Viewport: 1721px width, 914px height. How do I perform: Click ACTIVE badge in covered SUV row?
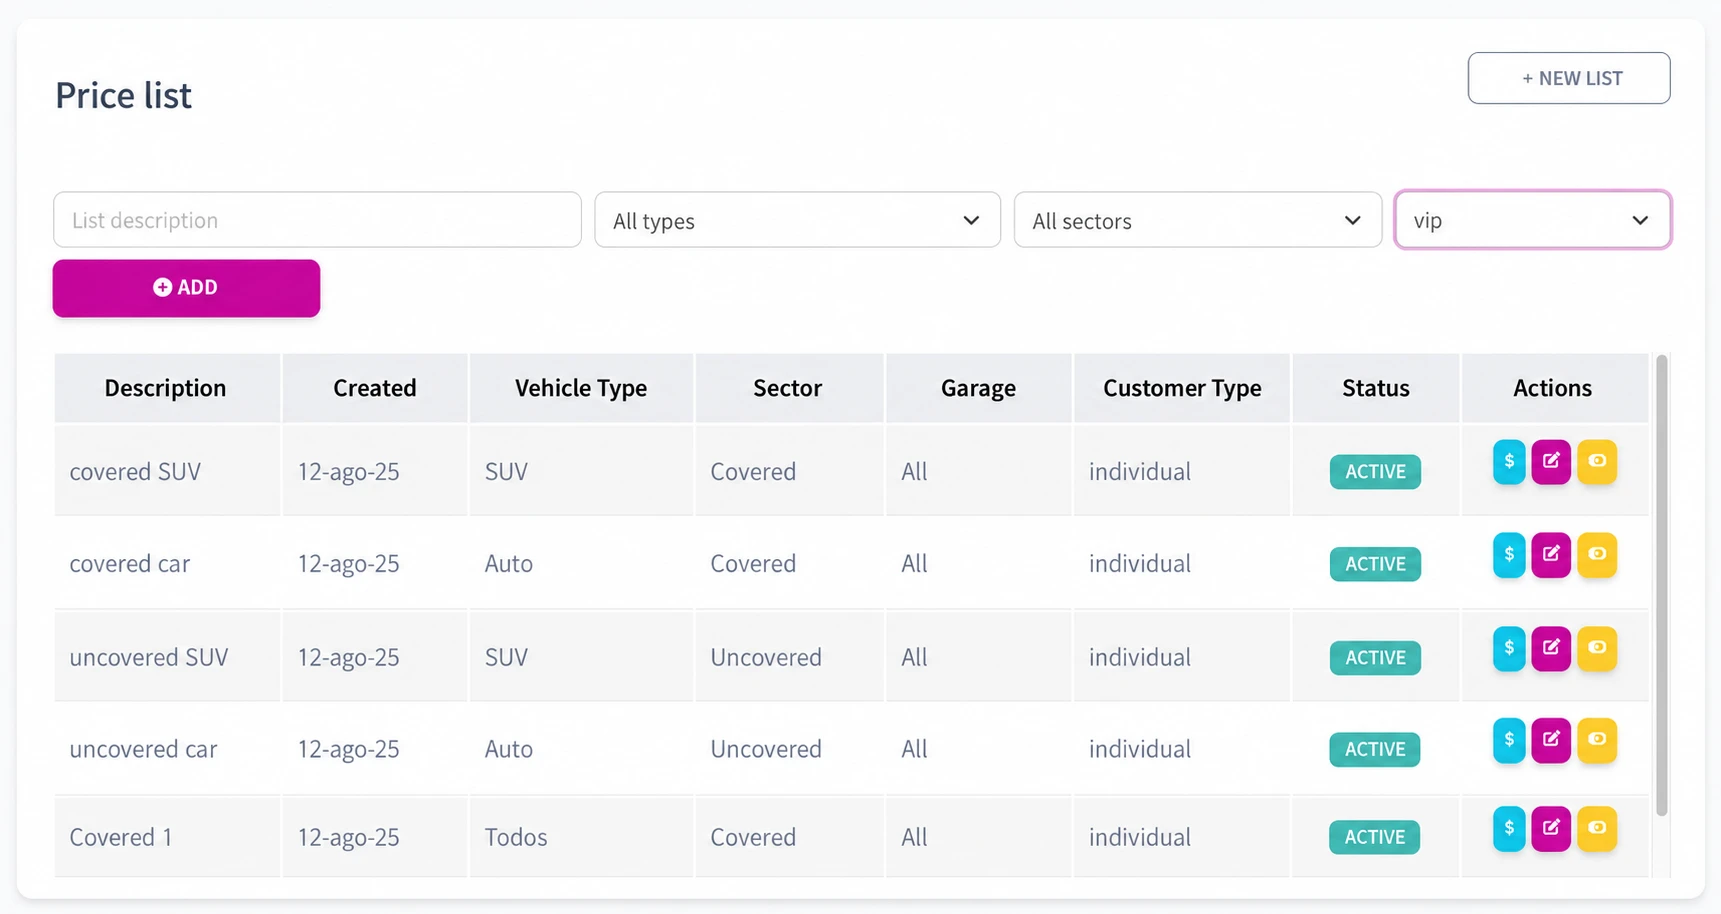click(1375, 472)
